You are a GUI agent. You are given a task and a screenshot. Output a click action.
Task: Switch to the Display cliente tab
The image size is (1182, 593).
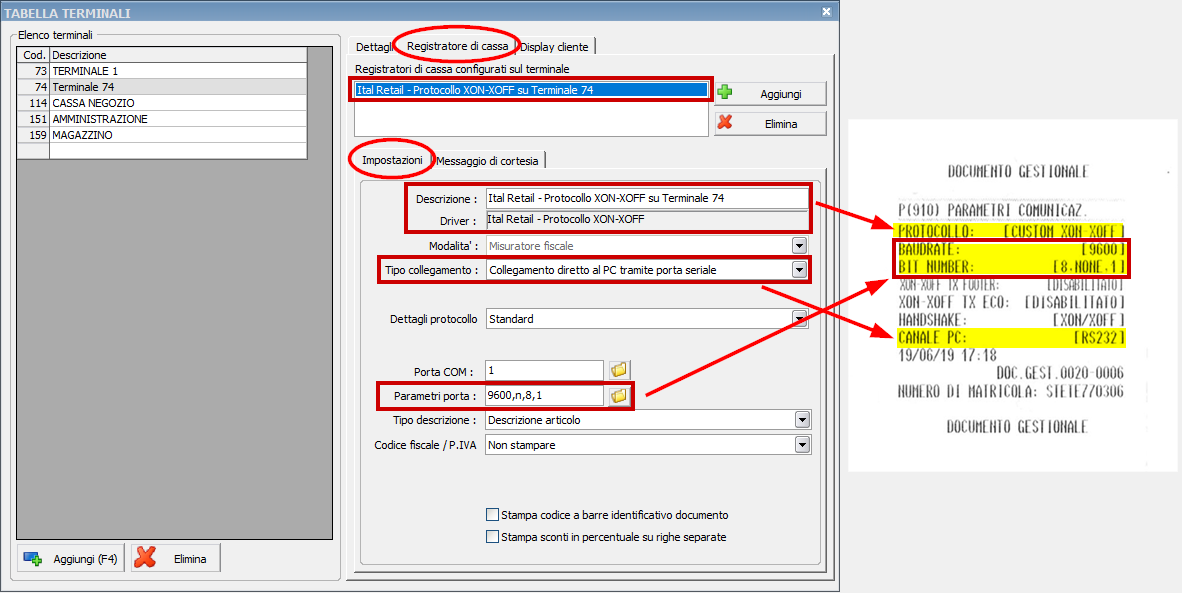pos(555,46)
